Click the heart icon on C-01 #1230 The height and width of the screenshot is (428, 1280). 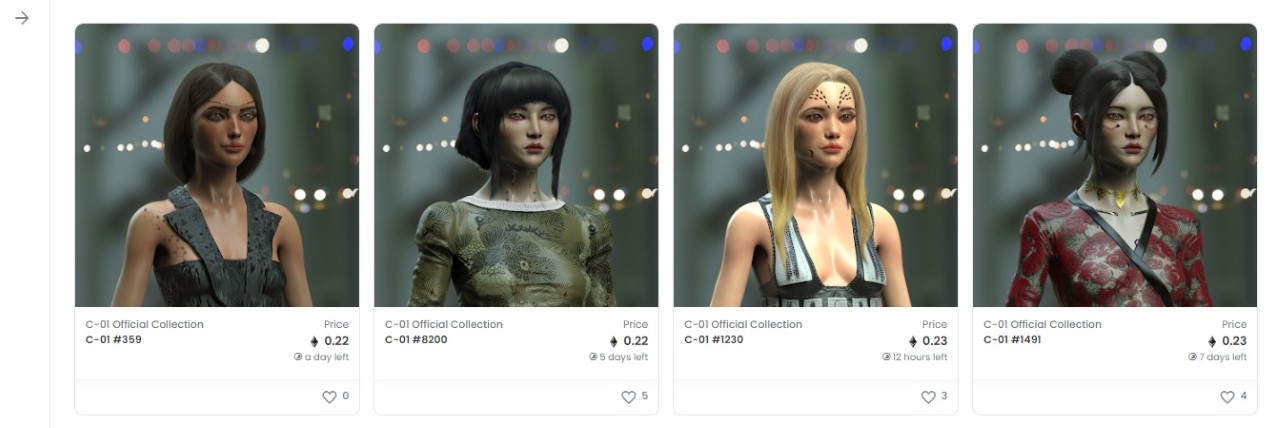928,397
